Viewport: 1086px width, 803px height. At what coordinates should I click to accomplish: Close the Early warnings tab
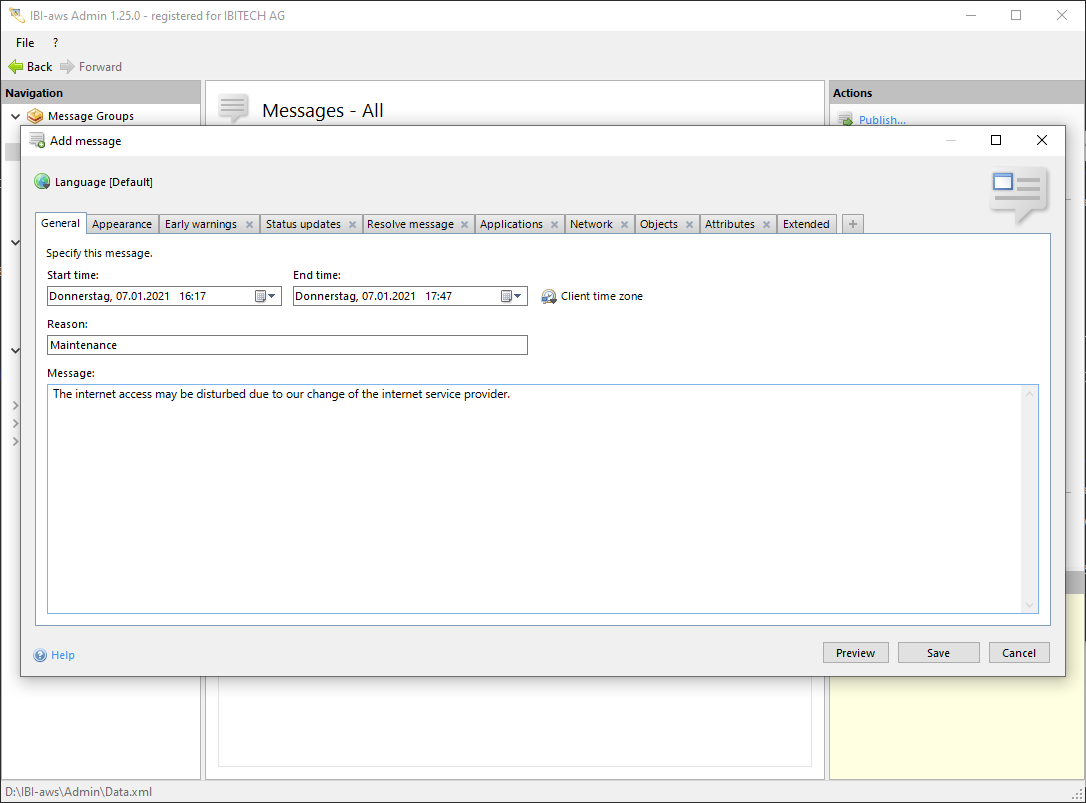pyautogui.click(x=249, y=225)
